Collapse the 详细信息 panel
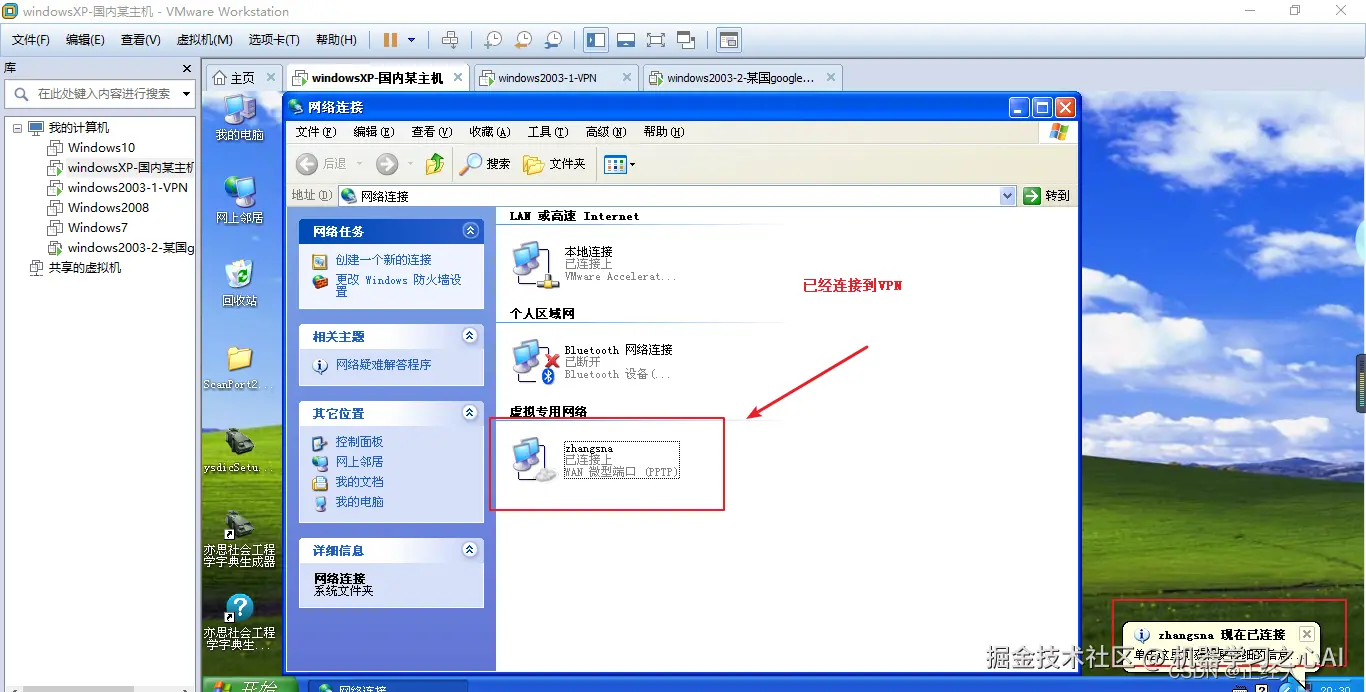The height and width of the screenshot is (692, 1366). tap(470, 550)
